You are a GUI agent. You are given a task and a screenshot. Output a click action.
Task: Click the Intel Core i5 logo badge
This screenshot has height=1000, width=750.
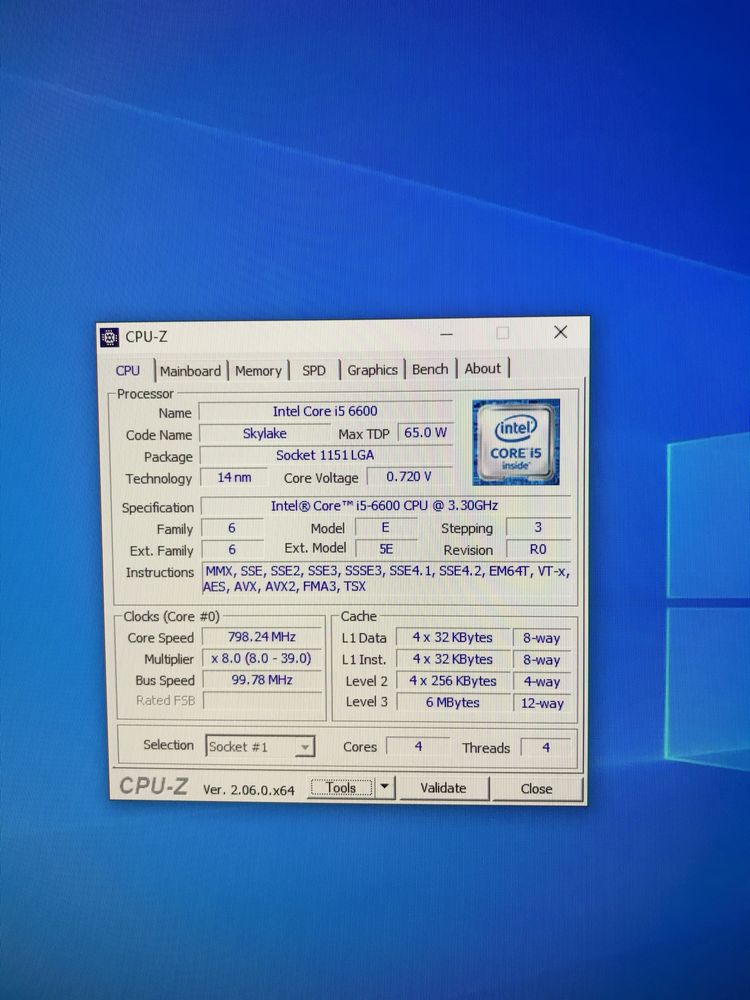[515, 441]
